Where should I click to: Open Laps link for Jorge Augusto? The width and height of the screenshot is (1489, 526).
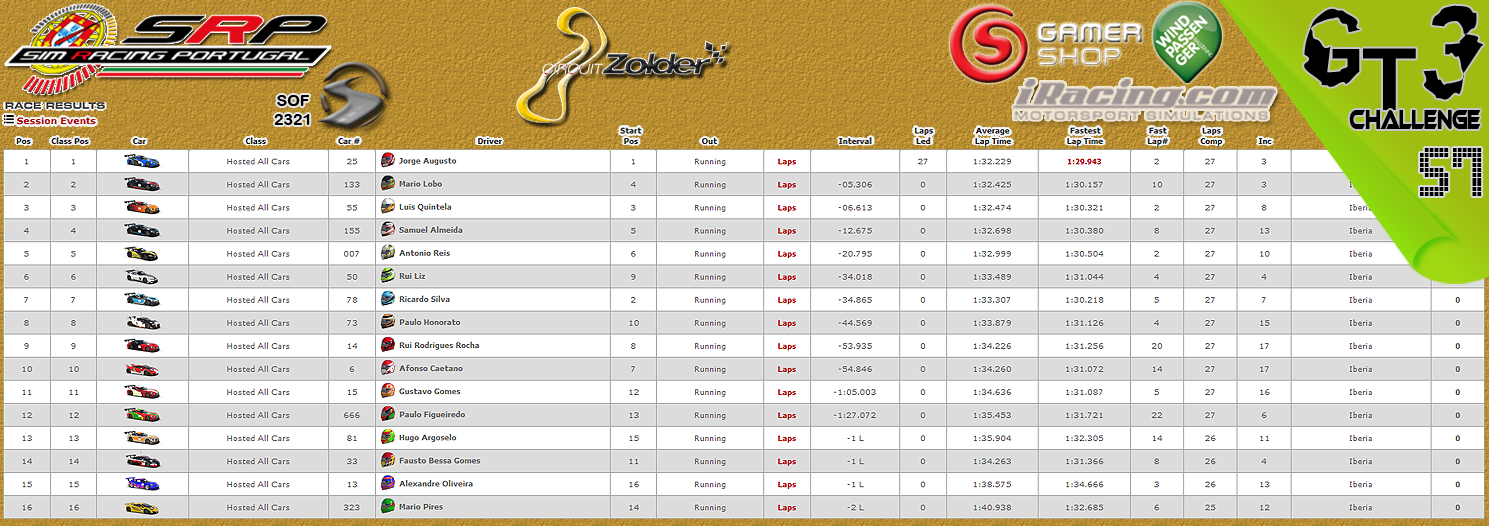787,162
